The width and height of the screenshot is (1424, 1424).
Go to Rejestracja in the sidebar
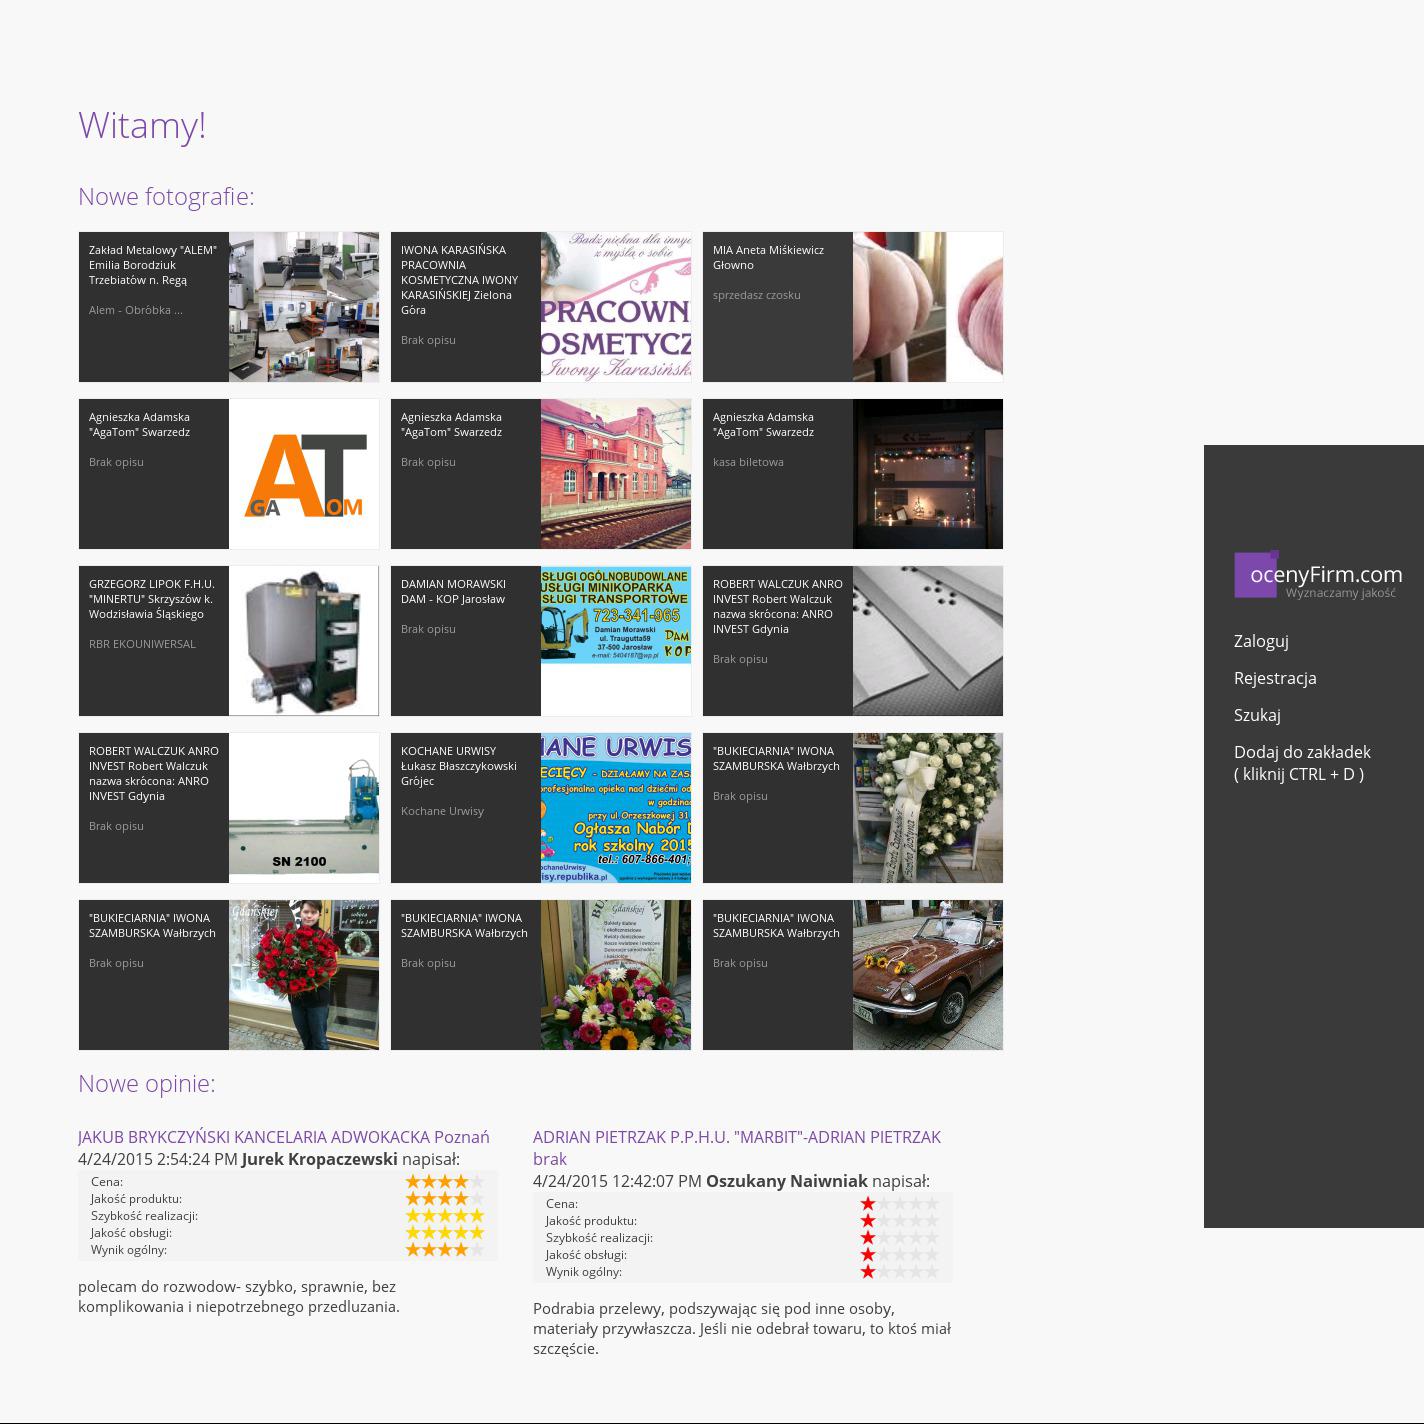click(x=1275, y=678)
